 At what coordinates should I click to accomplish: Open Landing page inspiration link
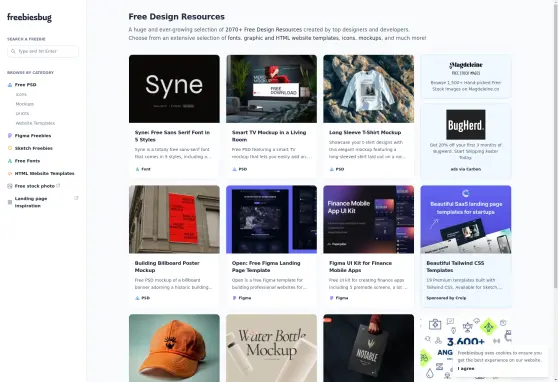(31, 202)
